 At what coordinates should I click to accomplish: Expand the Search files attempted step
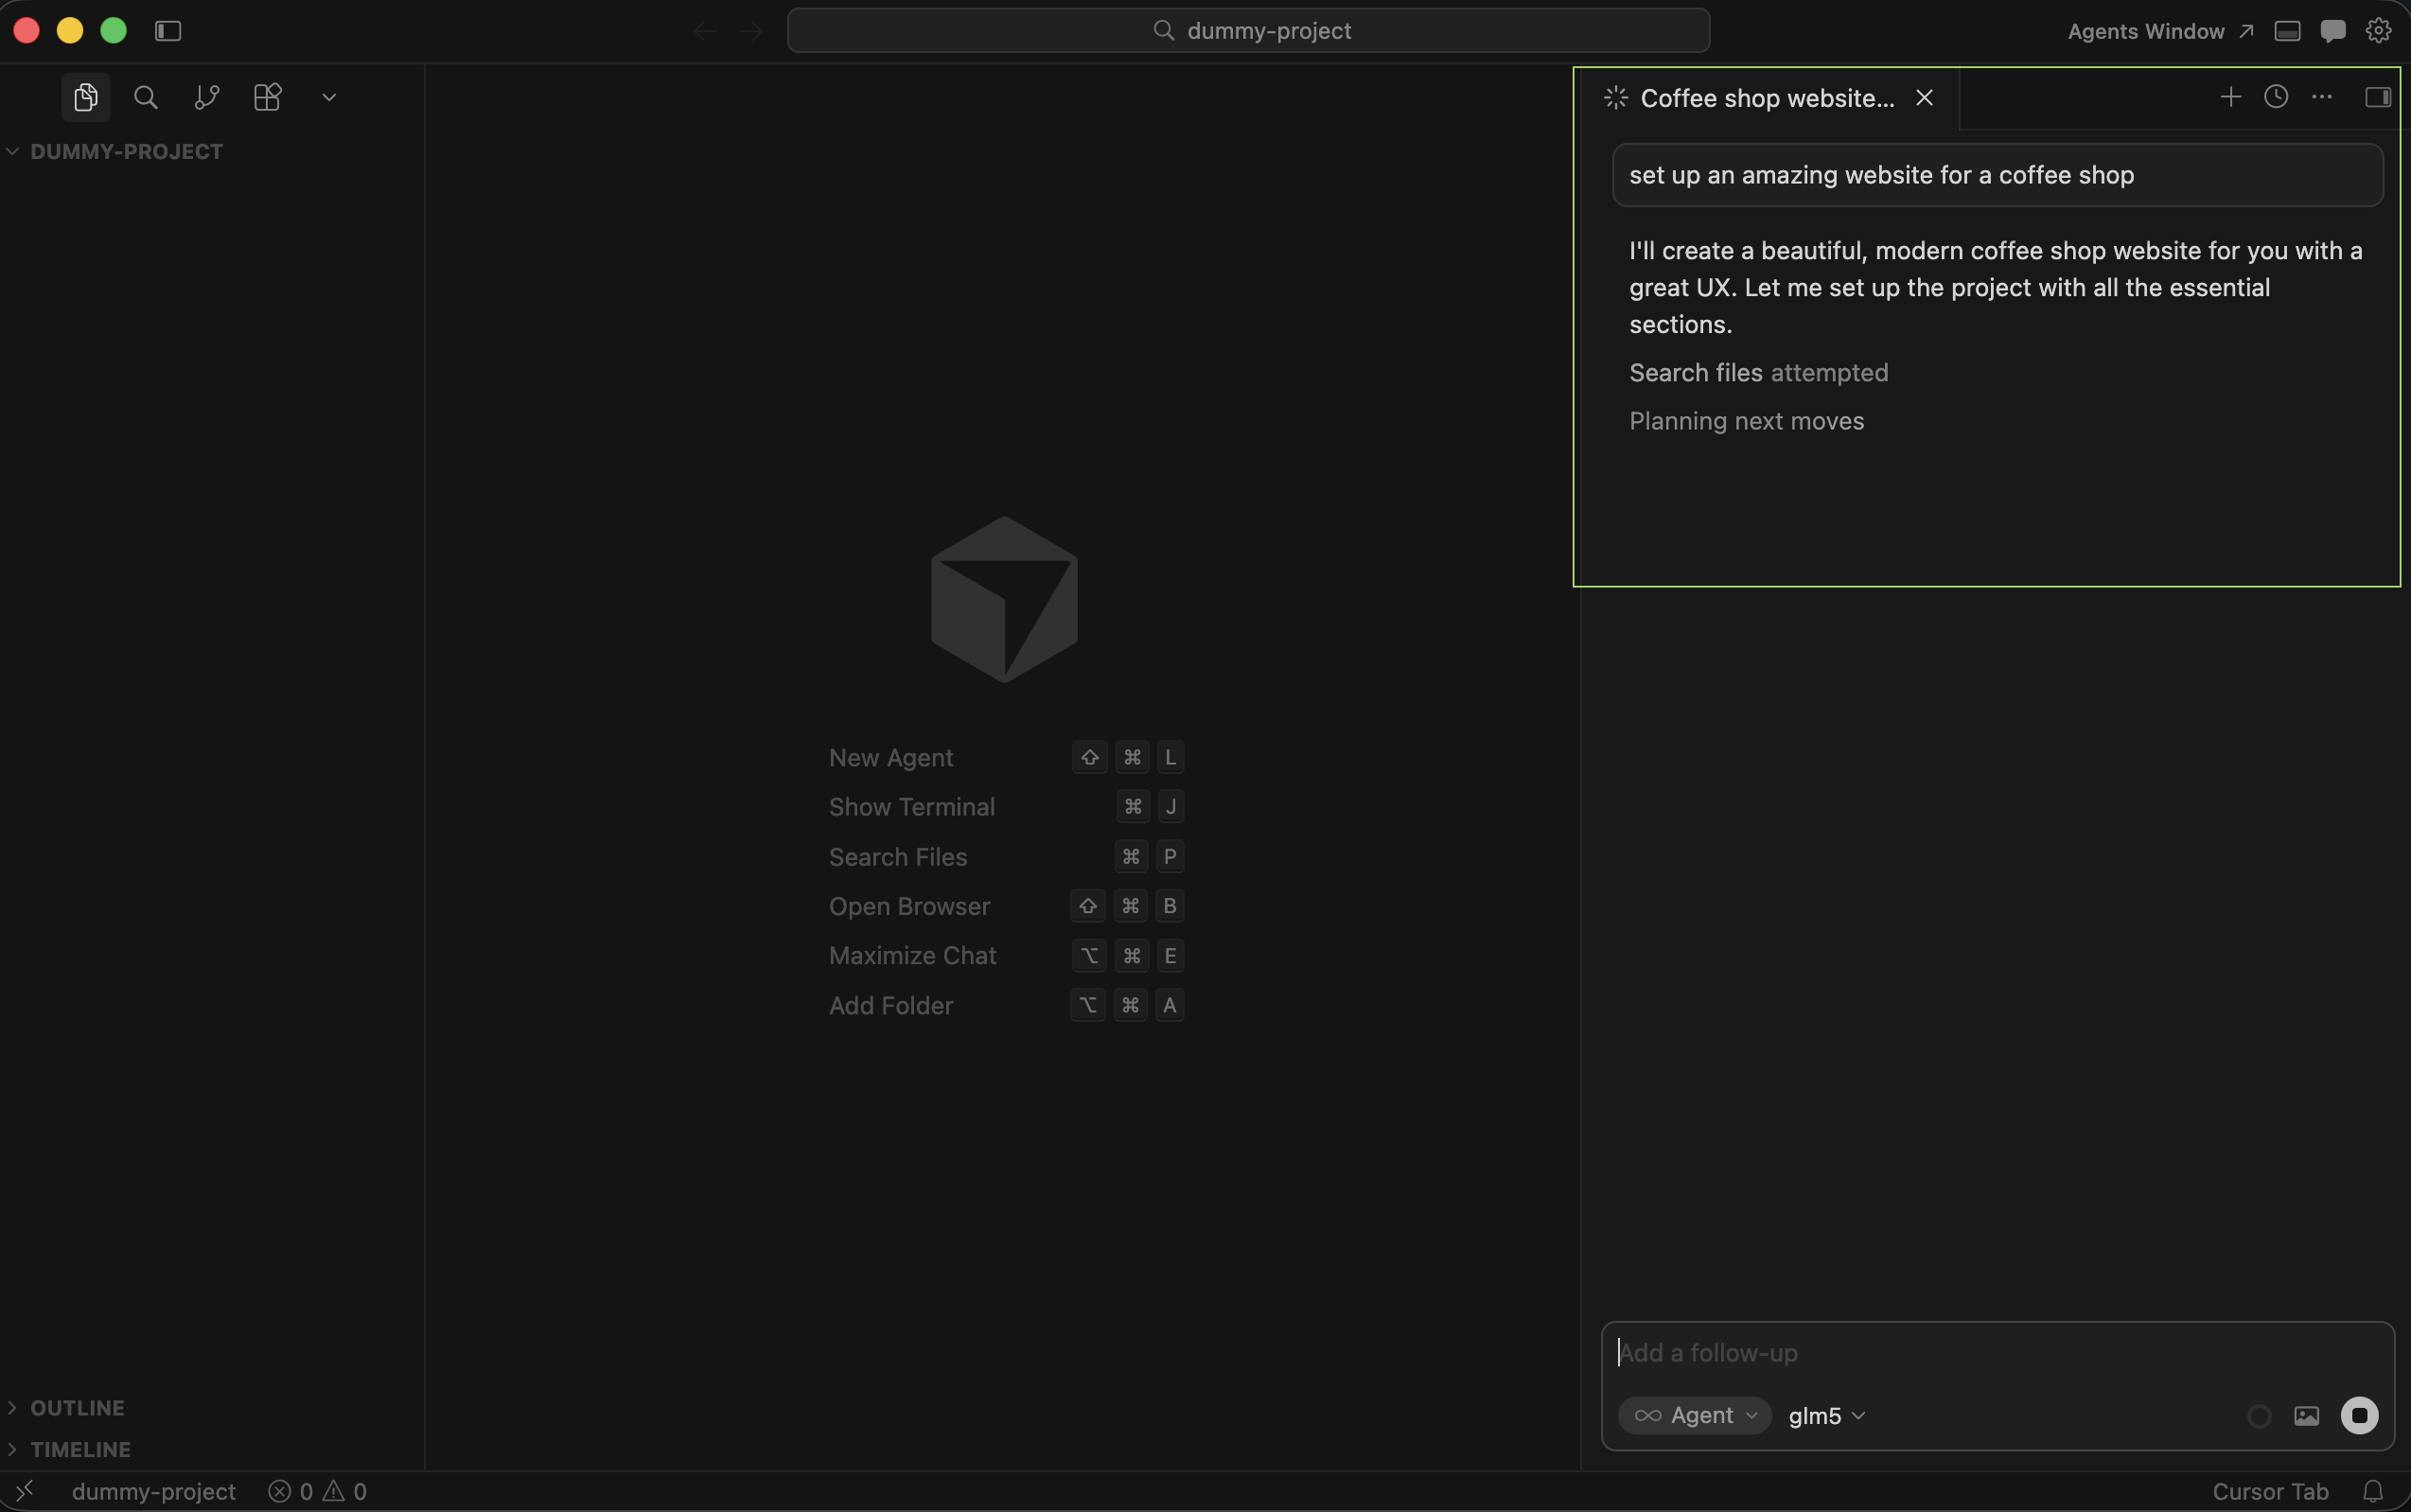(x=1758, y=373)
